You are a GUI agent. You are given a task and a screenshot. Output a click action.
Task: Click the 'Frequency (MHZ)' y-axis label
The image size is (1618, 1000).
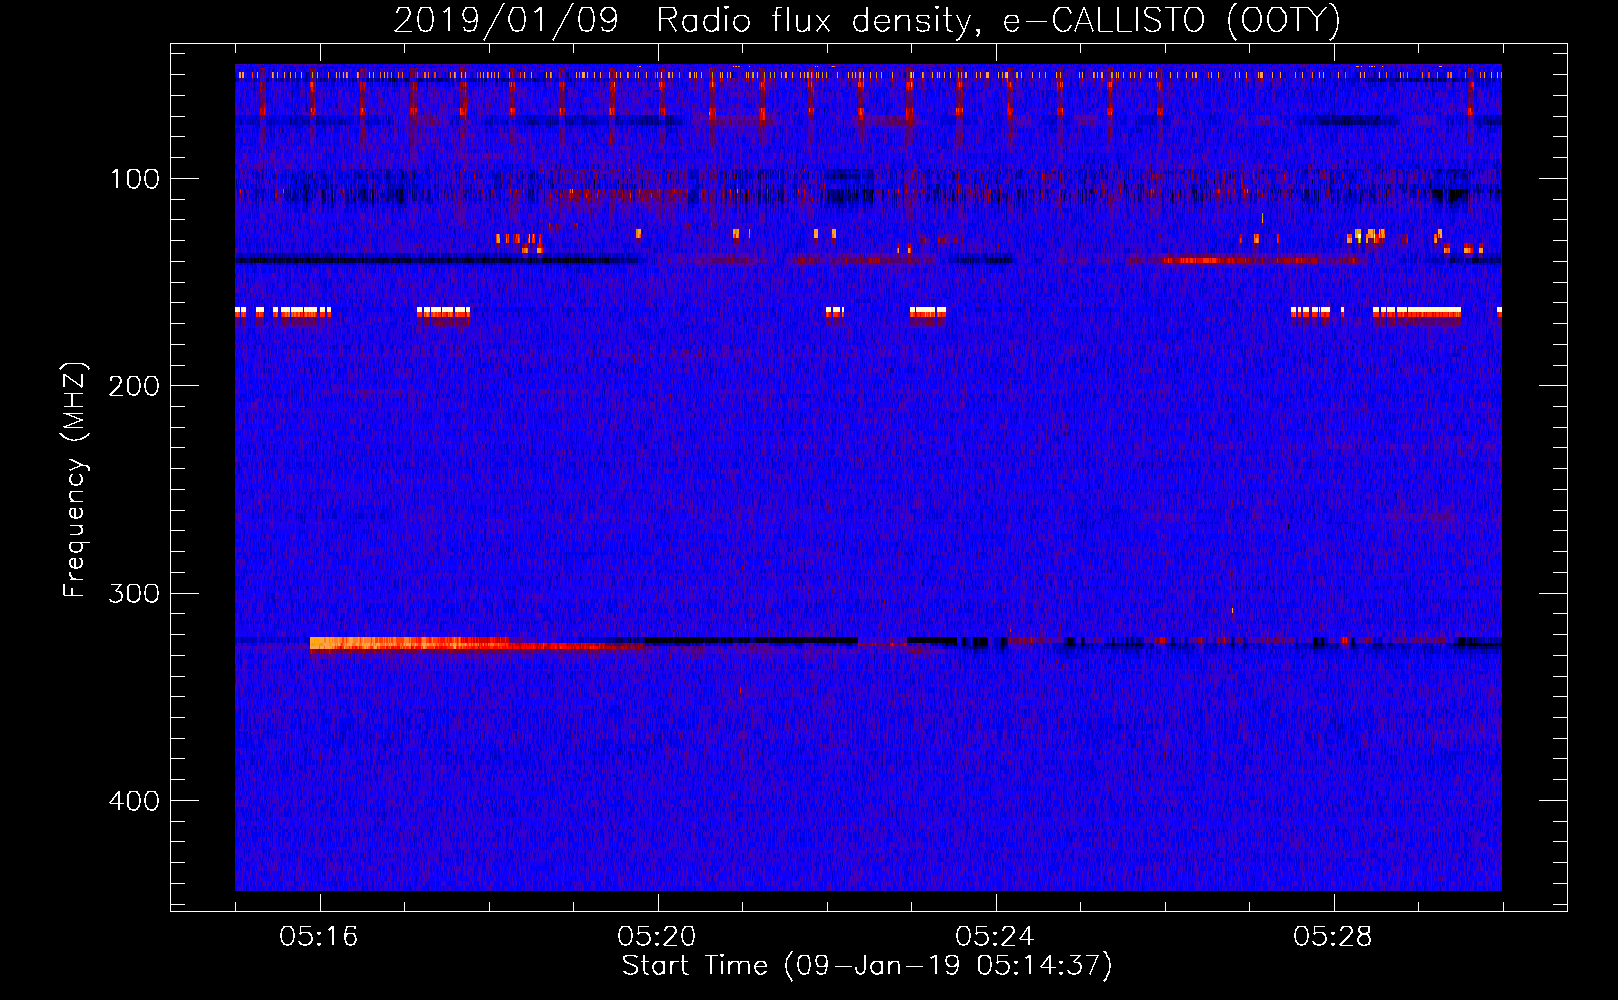tap(75, 480)
